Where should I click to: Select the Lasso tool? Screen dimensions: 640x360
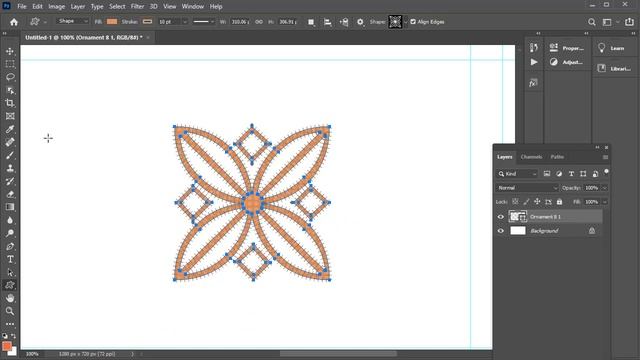point(10,77)
